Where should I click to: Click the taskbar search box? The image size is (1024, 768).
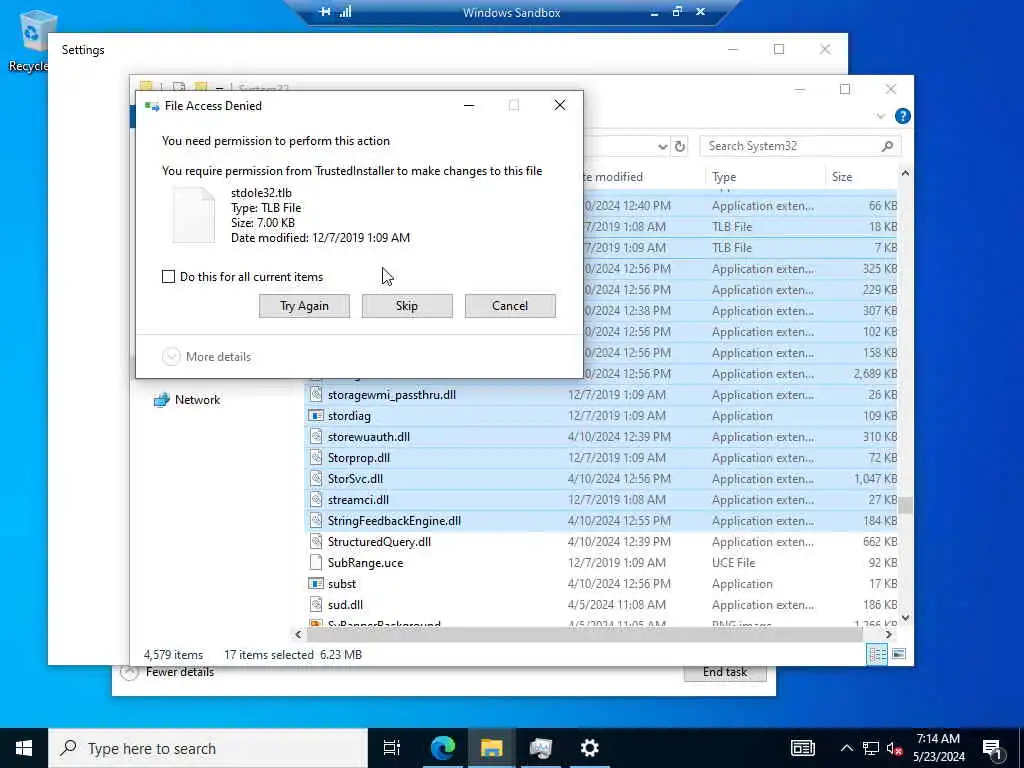click(x=208, y=748)
